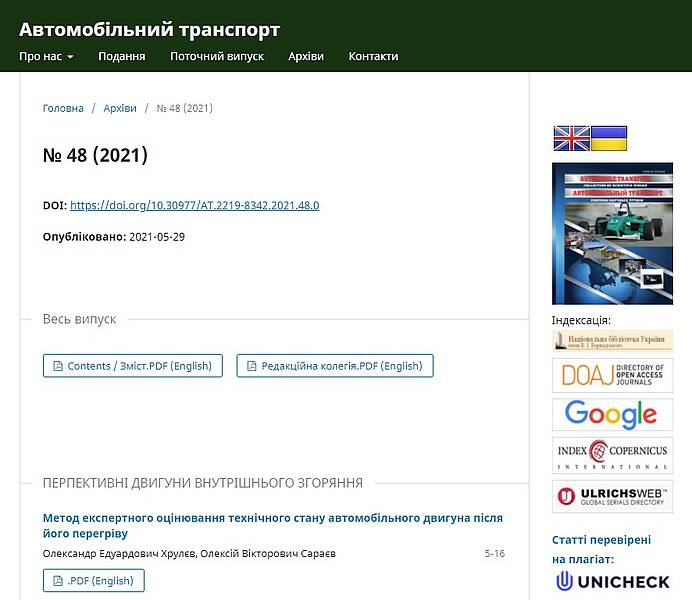692x600 pixels.
Task: Open the Контакти navigation item
Action: (373, 56)
